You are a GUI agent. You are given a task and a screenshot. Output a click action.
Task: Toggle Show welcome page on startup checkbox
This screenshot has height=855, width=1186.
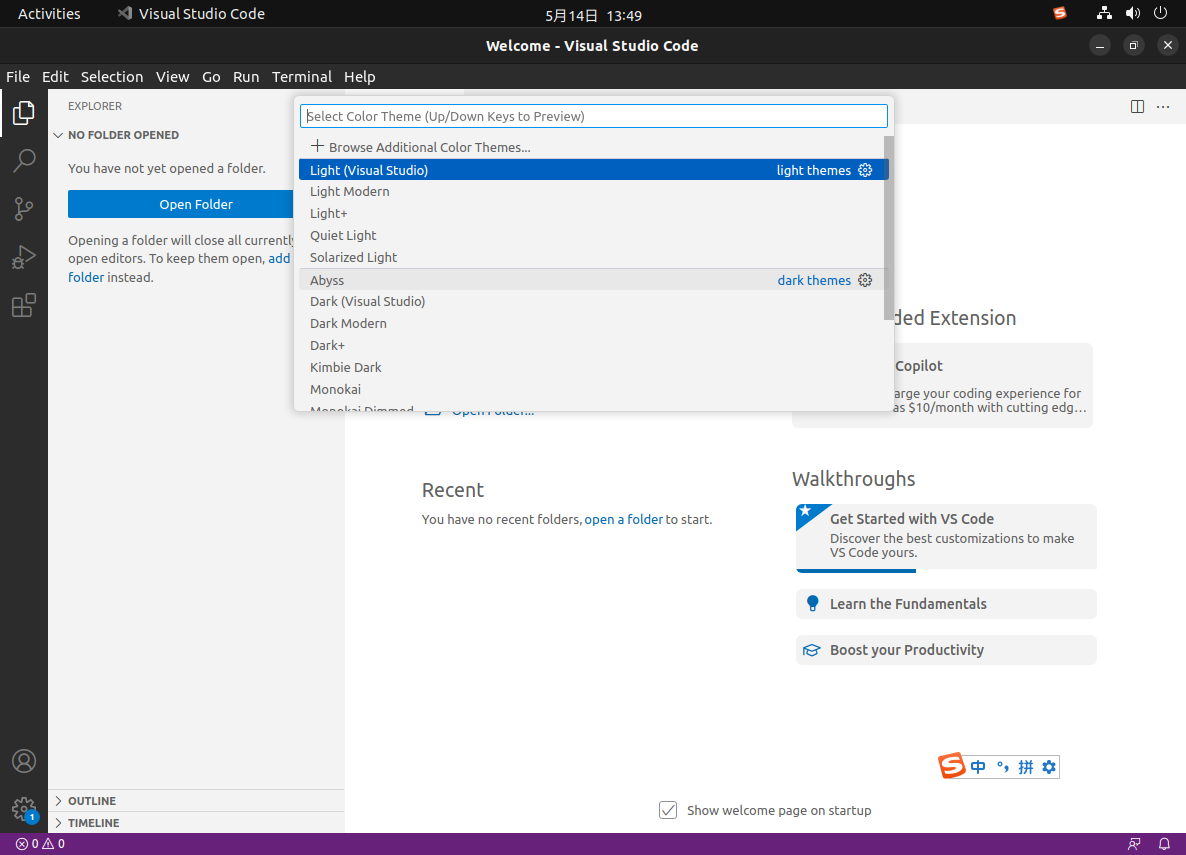(x=668, y=810)
